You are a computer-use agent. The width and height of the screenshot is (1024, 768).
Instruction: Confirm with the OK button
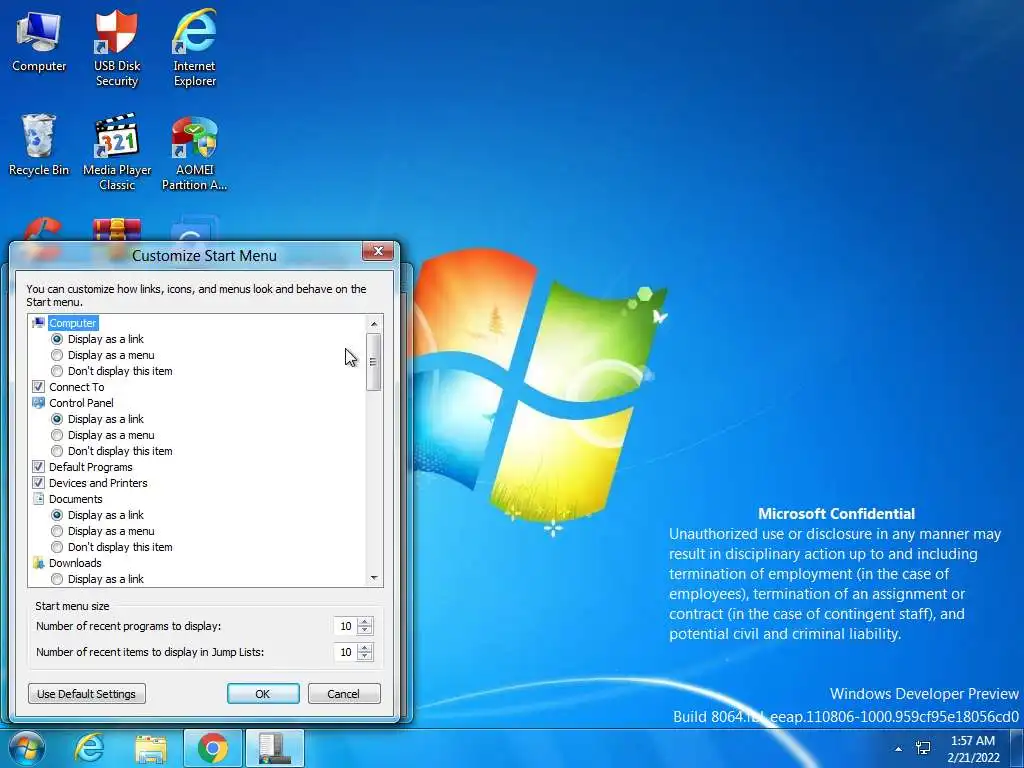[x=263, y=694]
